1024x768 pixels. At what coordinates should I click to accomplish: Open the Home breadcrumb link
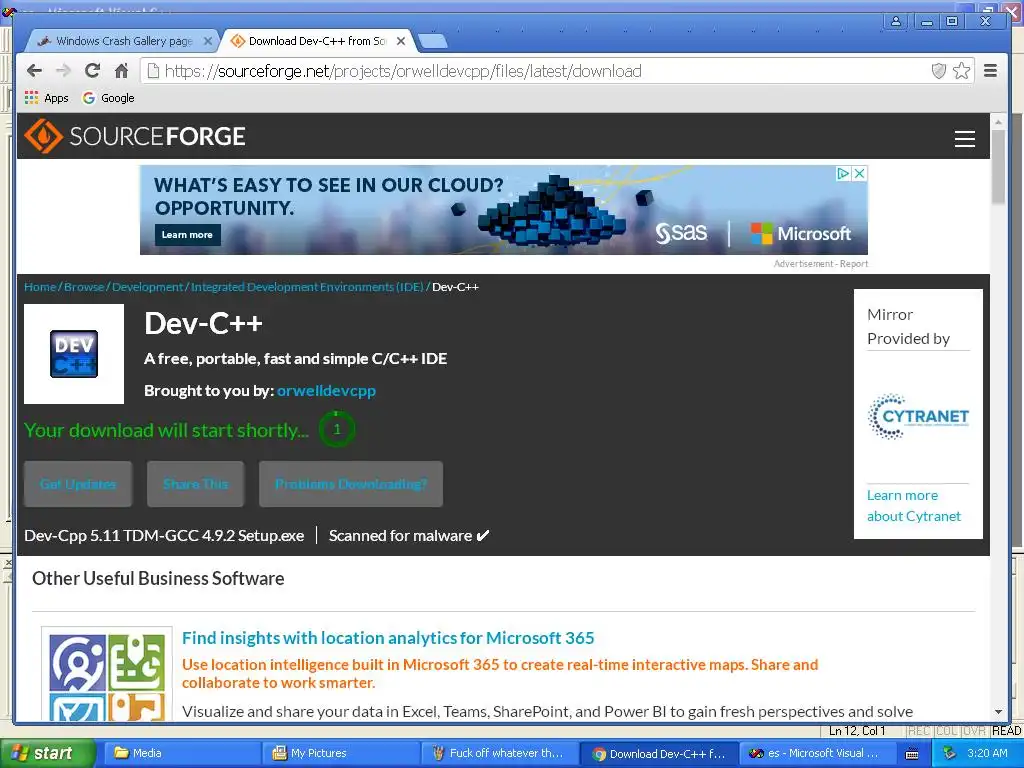[x=40, y=287]
